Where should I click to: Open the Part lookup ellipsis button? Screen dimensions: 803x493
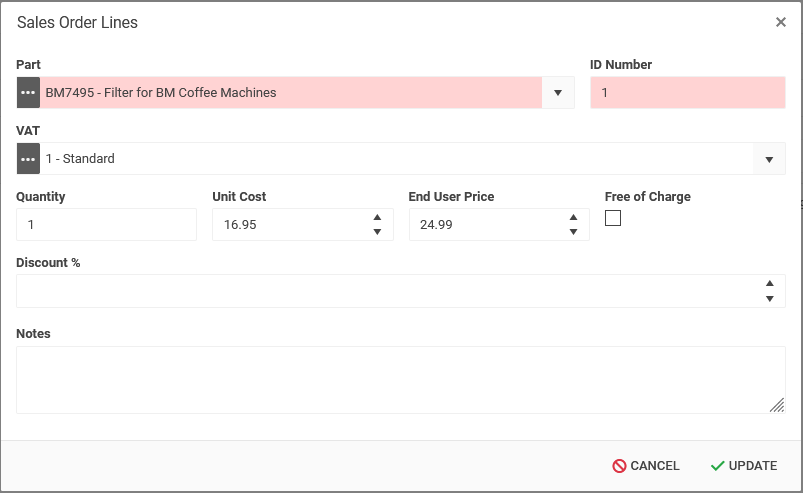[x=28, y=93]
